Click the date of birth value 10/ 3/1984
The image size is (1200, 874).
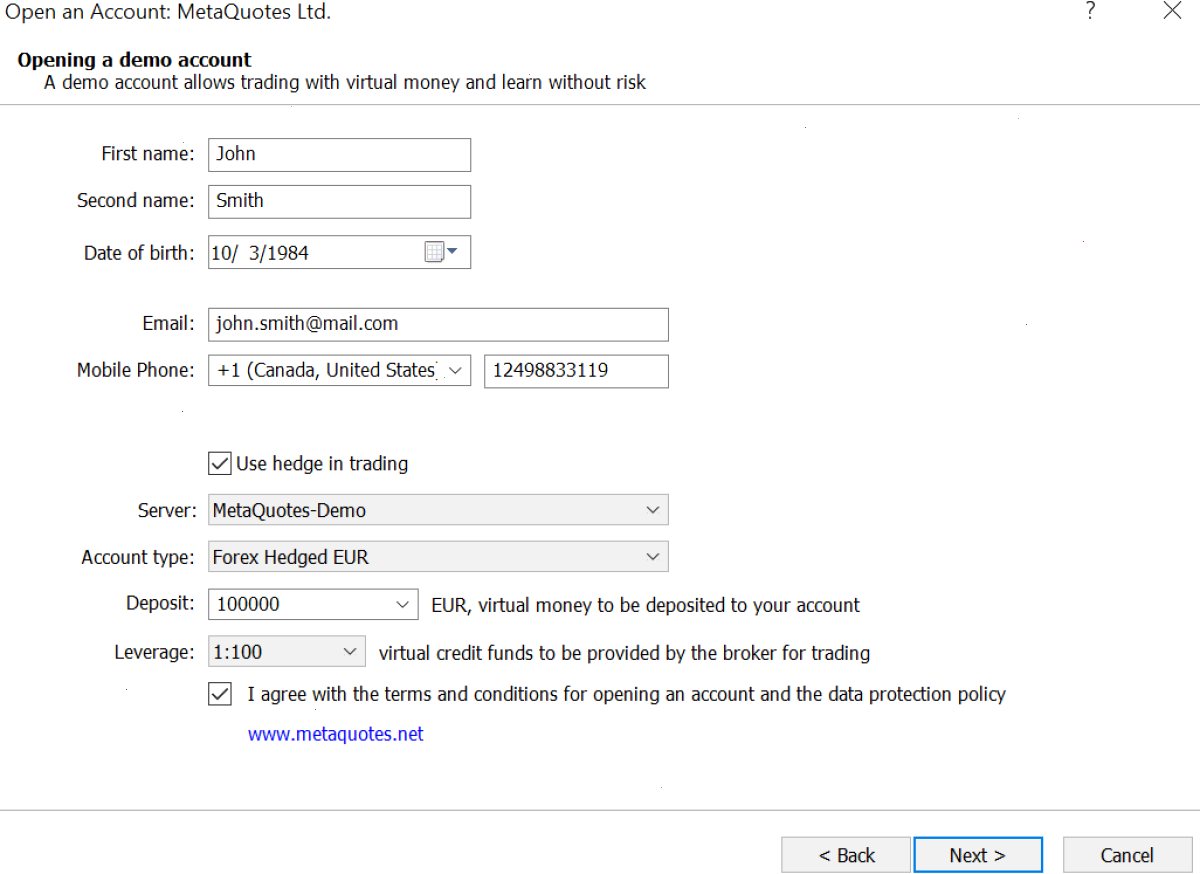pos(260,253)
